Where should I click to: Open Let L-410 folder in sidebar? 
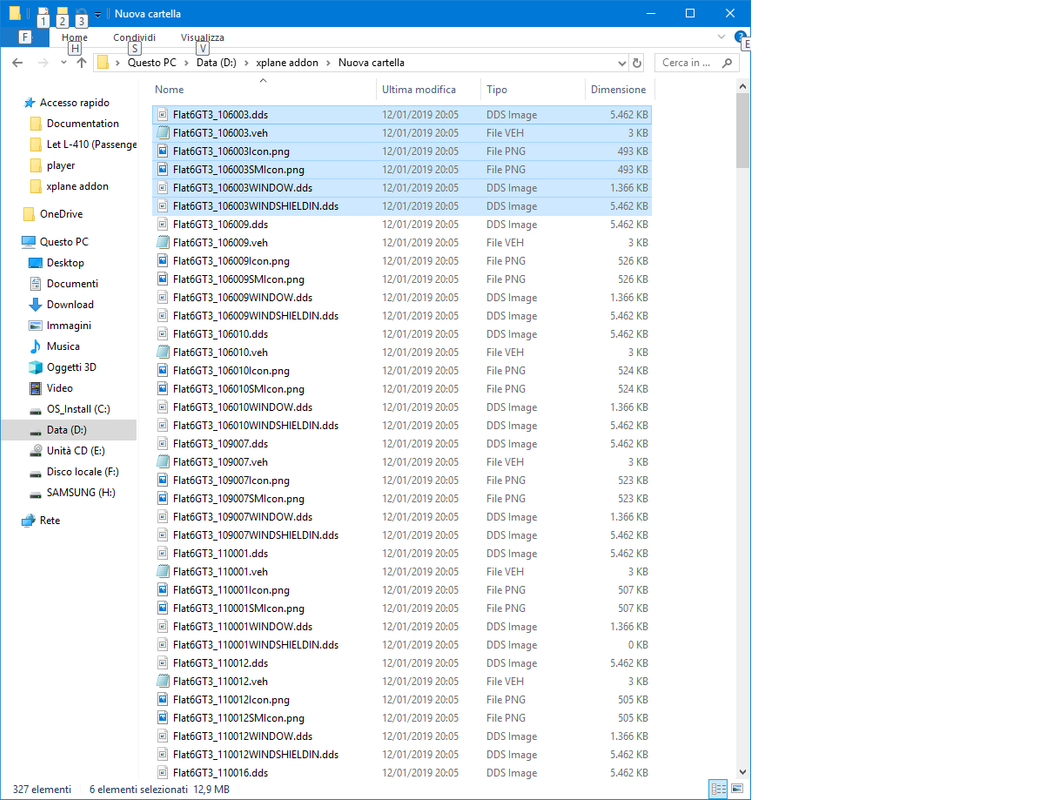tap(91, 144)
